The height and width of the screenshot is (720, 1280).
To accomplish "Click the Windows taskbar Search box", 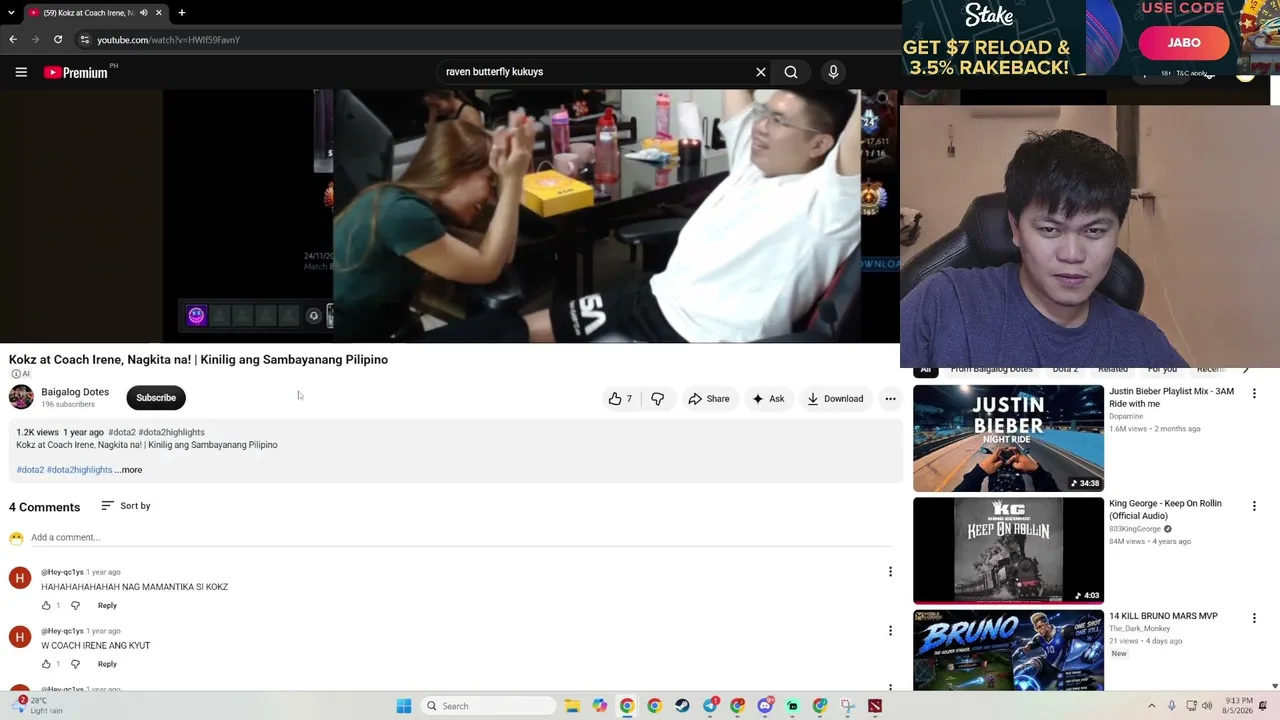I will coord(487,706).
